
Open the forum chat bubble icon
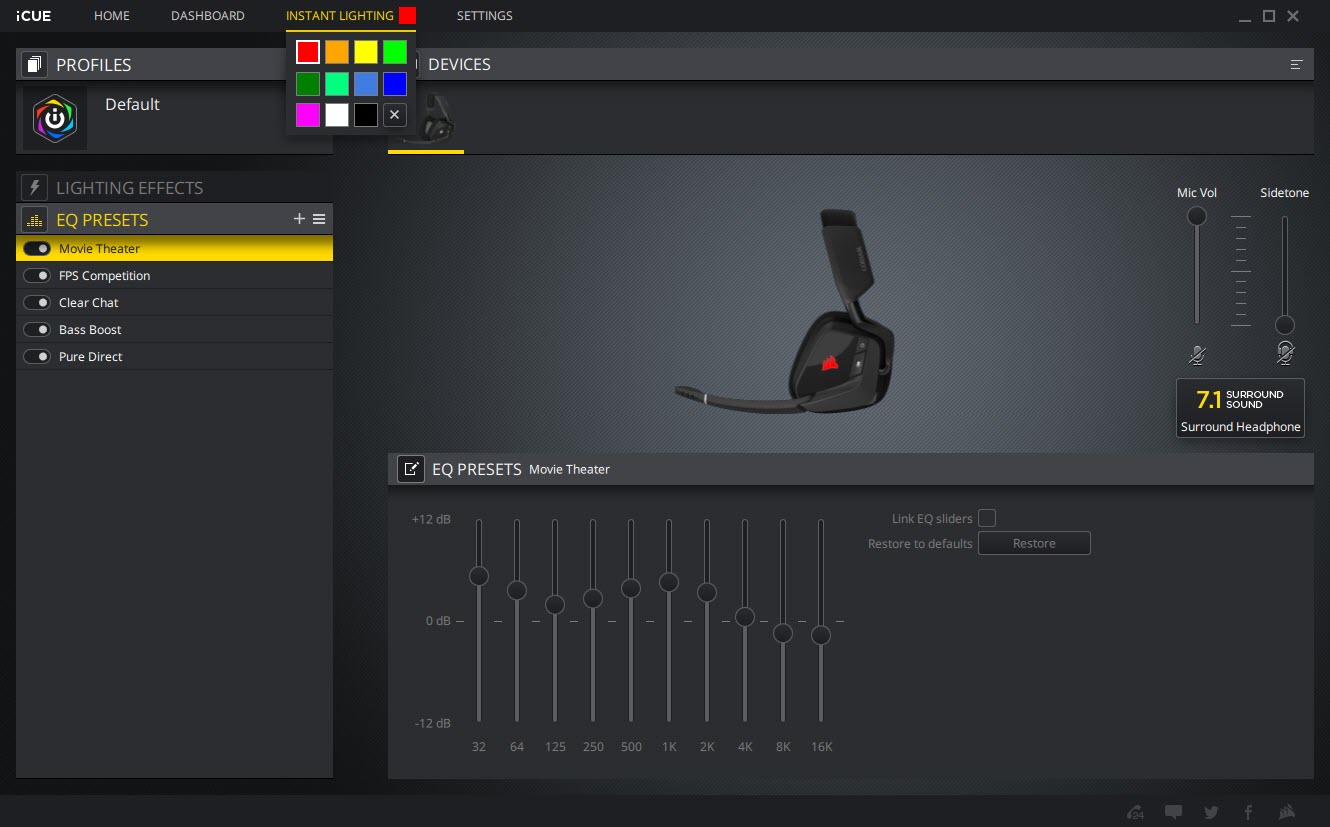[1174, 812]
